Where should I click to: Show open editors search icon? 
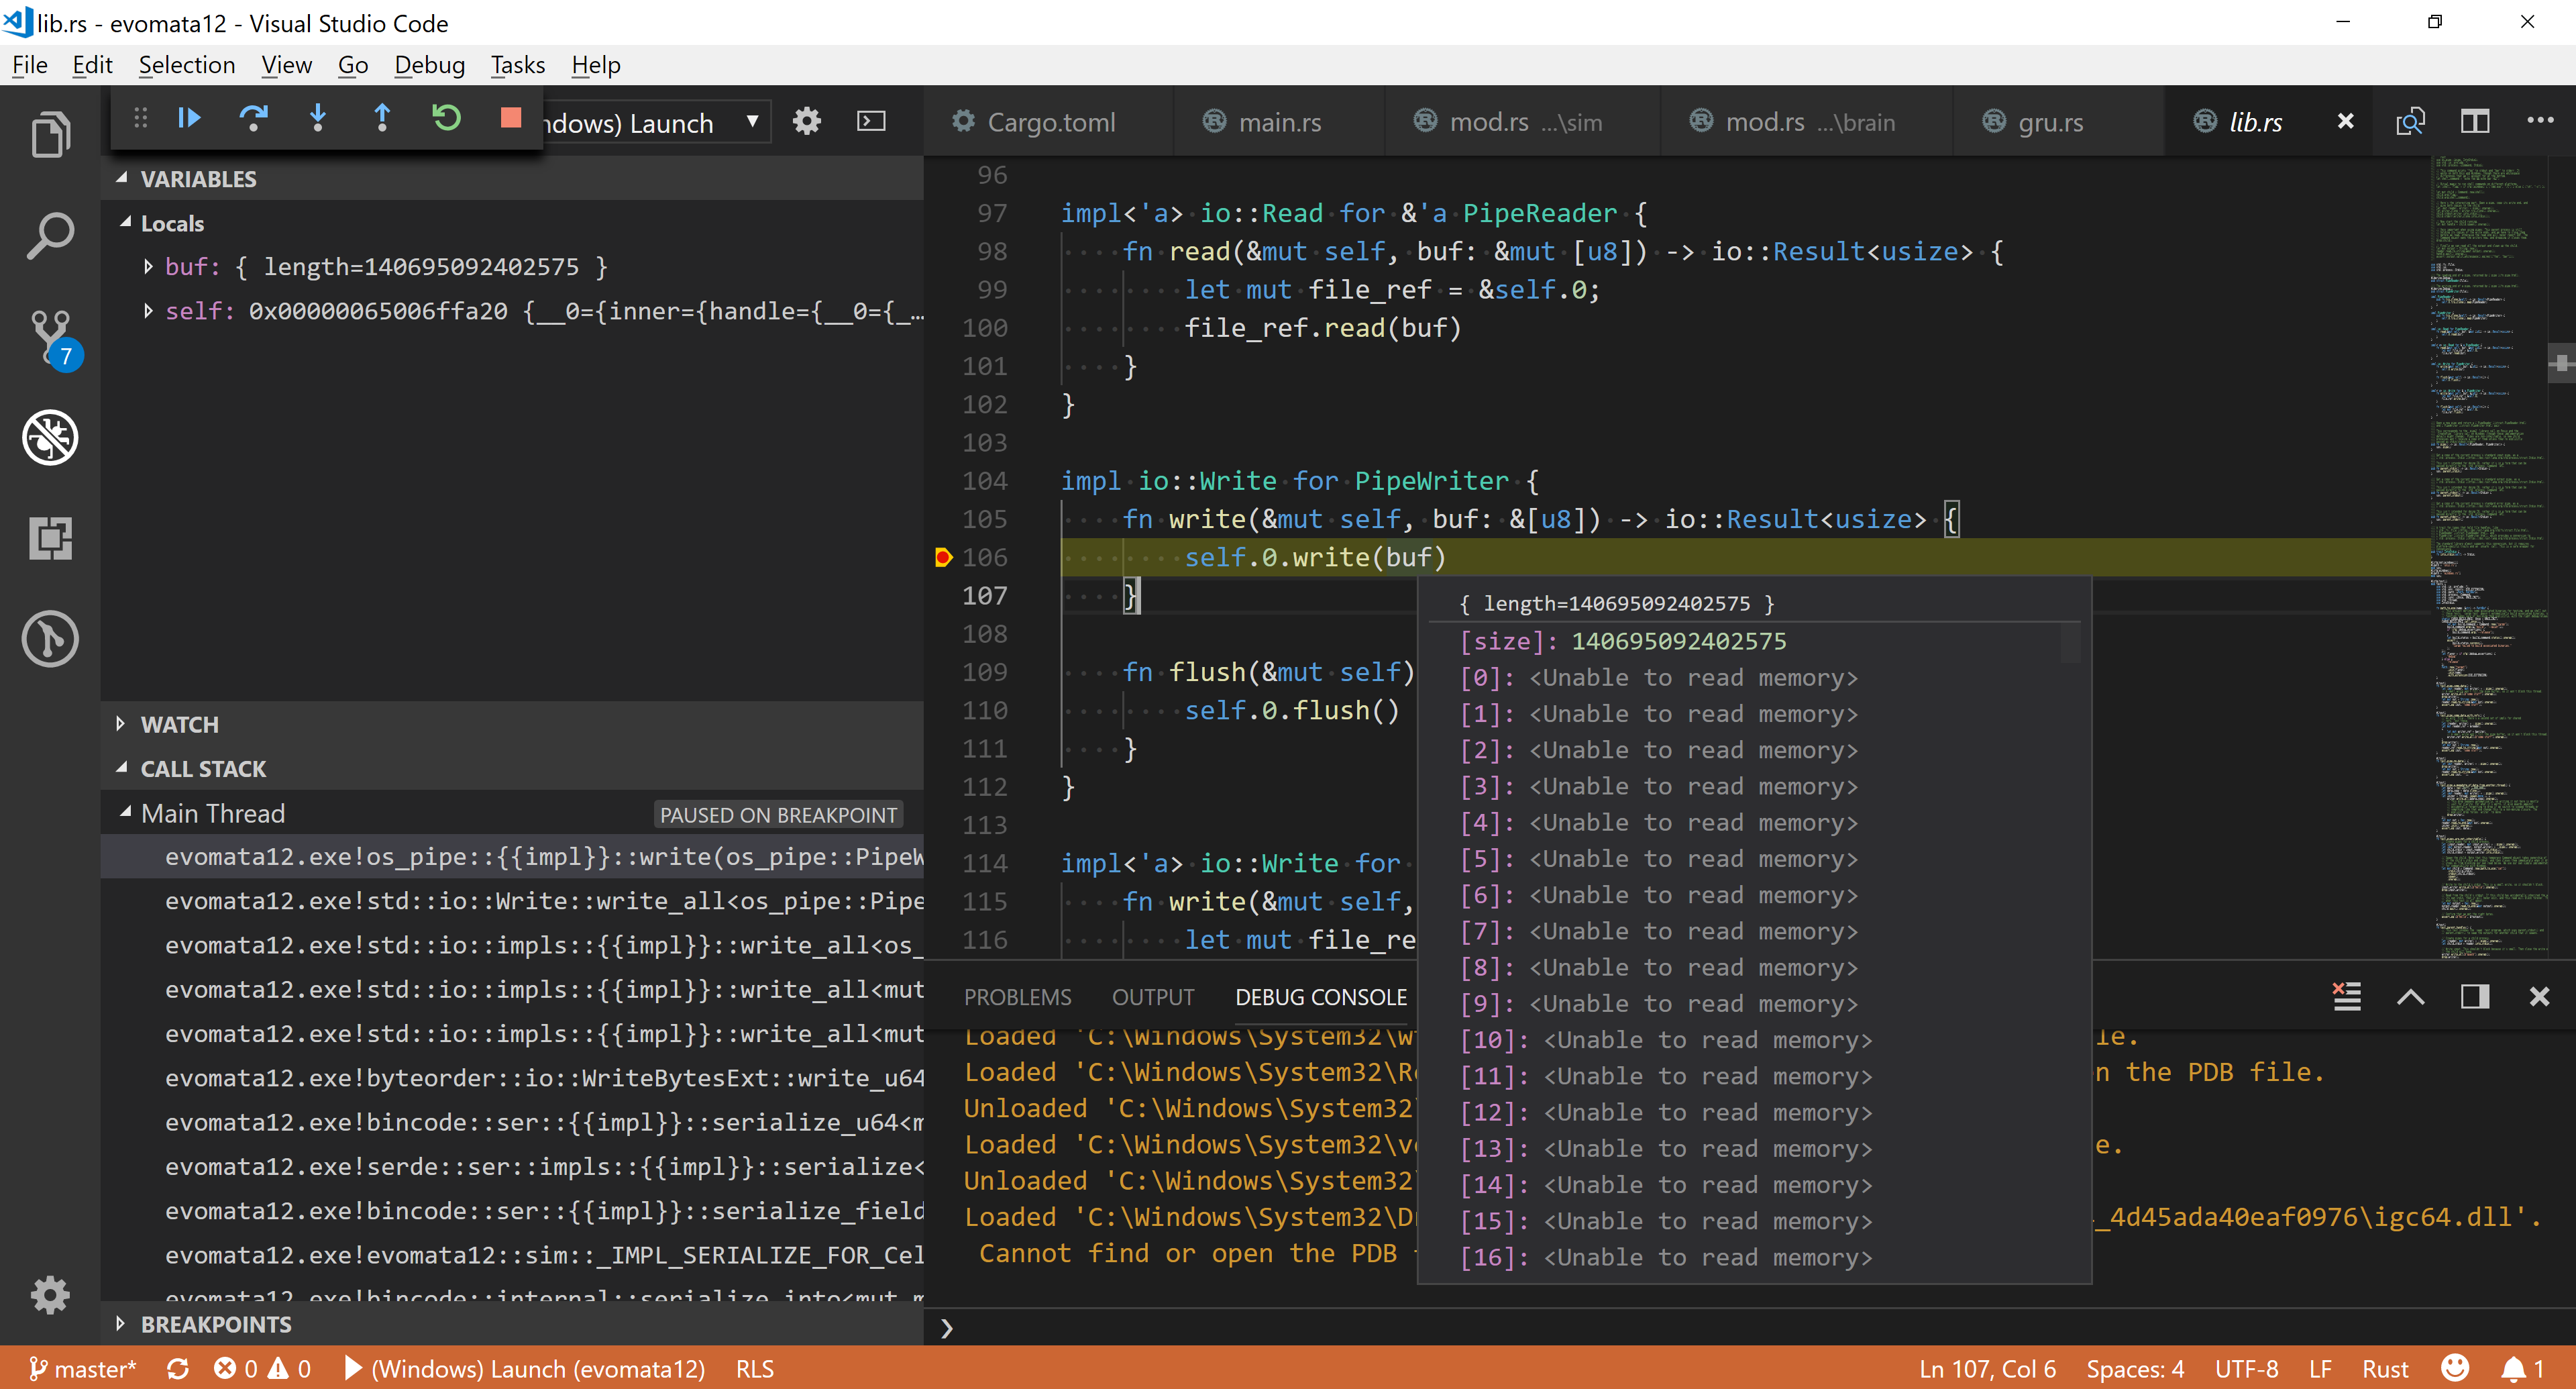click(x=2410, y=122)
